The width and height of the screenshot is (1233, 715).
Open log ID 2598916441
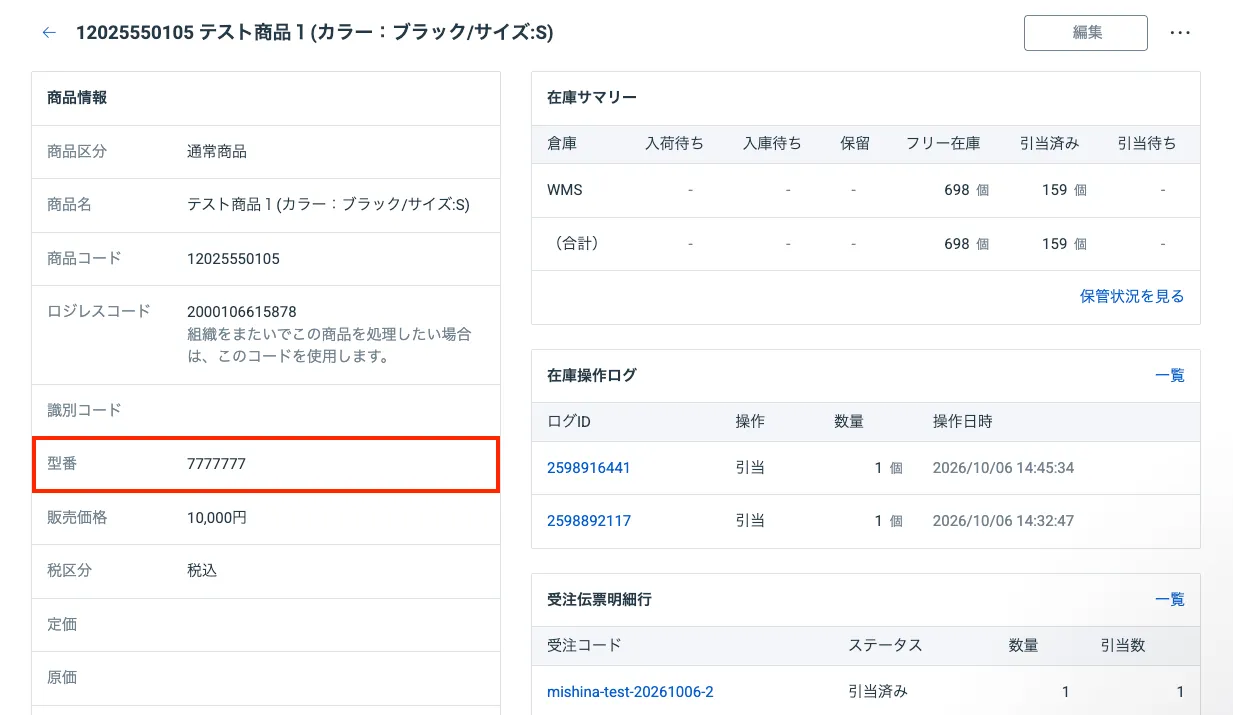[589, 467]
